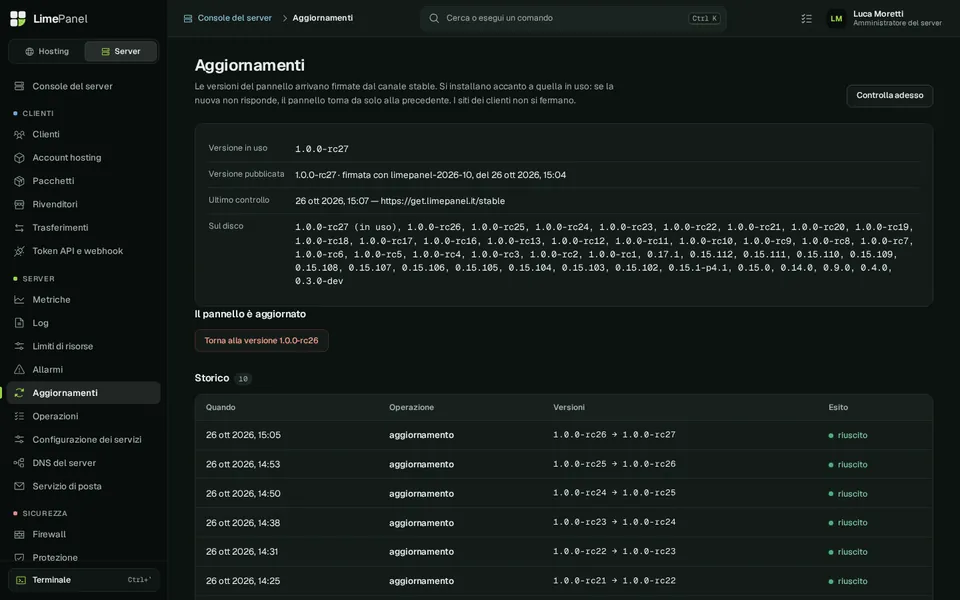Click Torna alla versione 1.0.0-rc26 button
This screenshot has height=600, width=960.
pyautogui.click(x=261, y=340)
